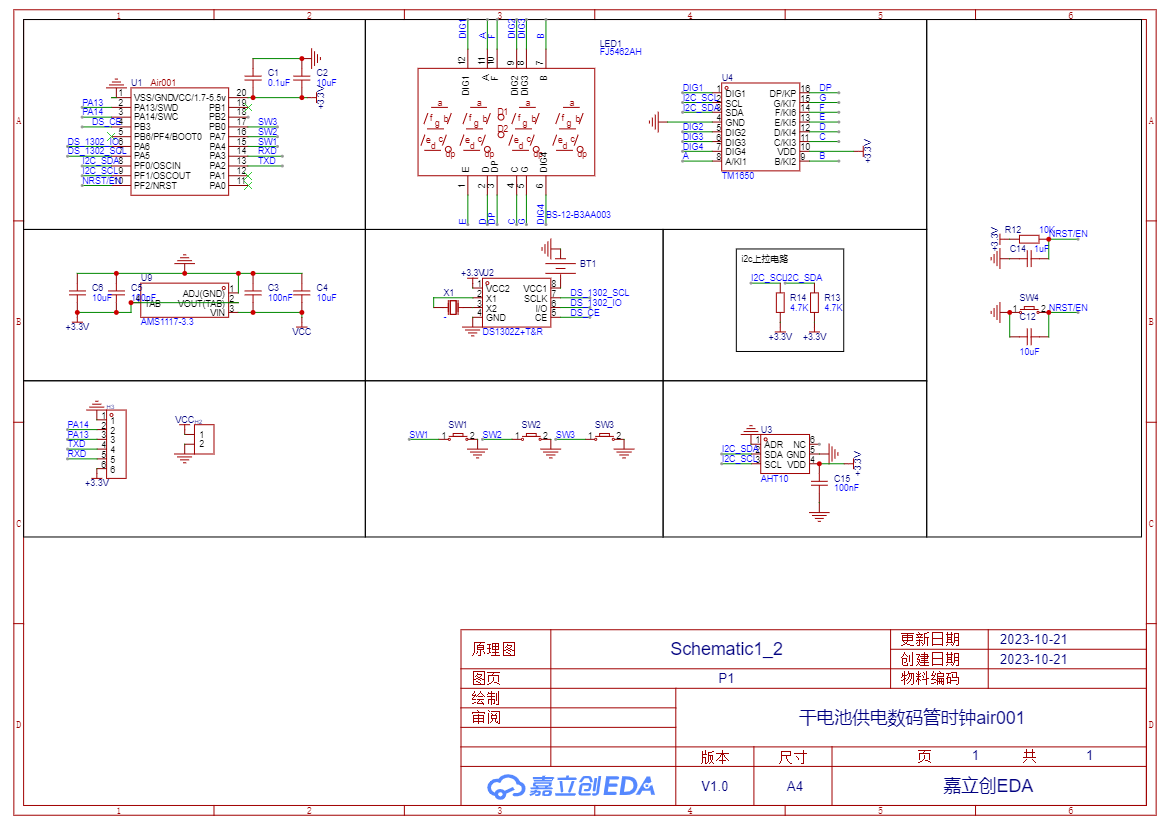This screenshot has height=825, width=1170.
Task: Select the SW2 push button symbol
Action: click(531, 436)
